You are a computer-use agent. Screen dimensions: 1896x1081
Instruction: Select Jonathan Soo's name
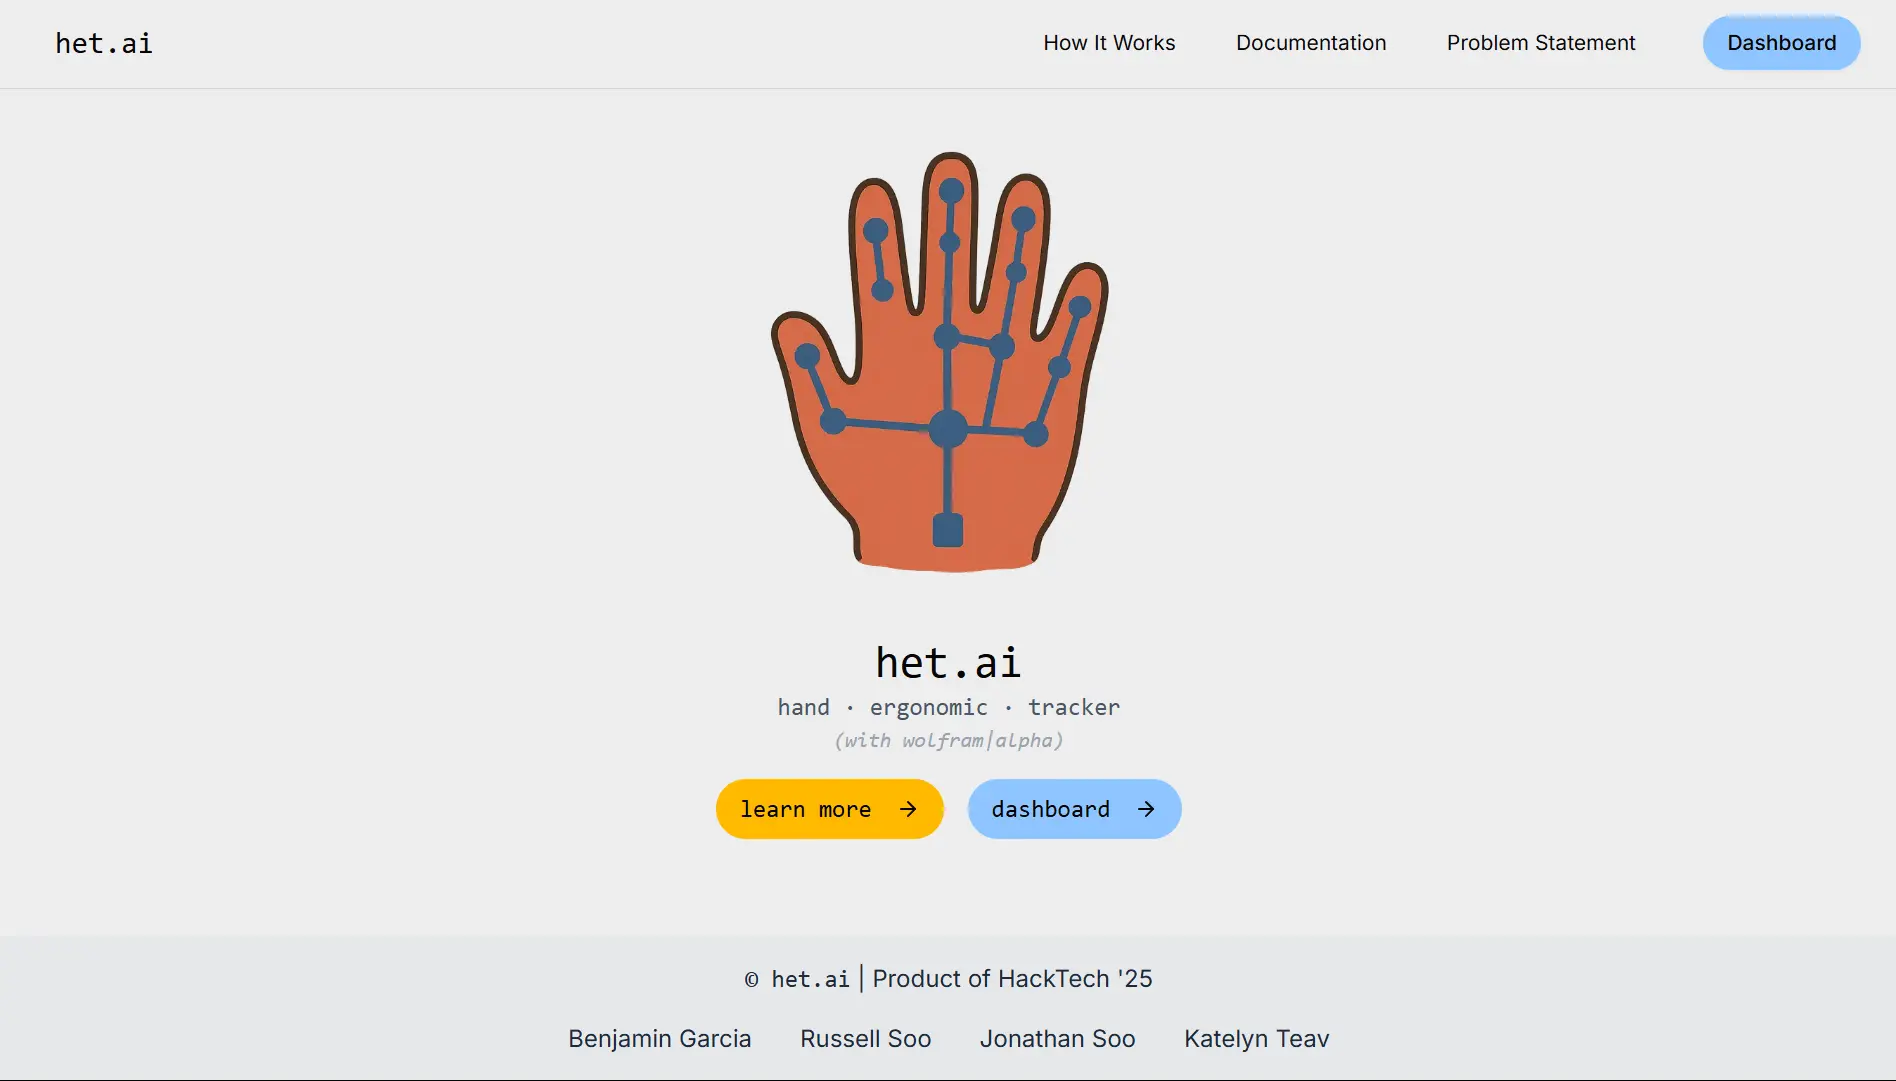tap(1057, 1039)
